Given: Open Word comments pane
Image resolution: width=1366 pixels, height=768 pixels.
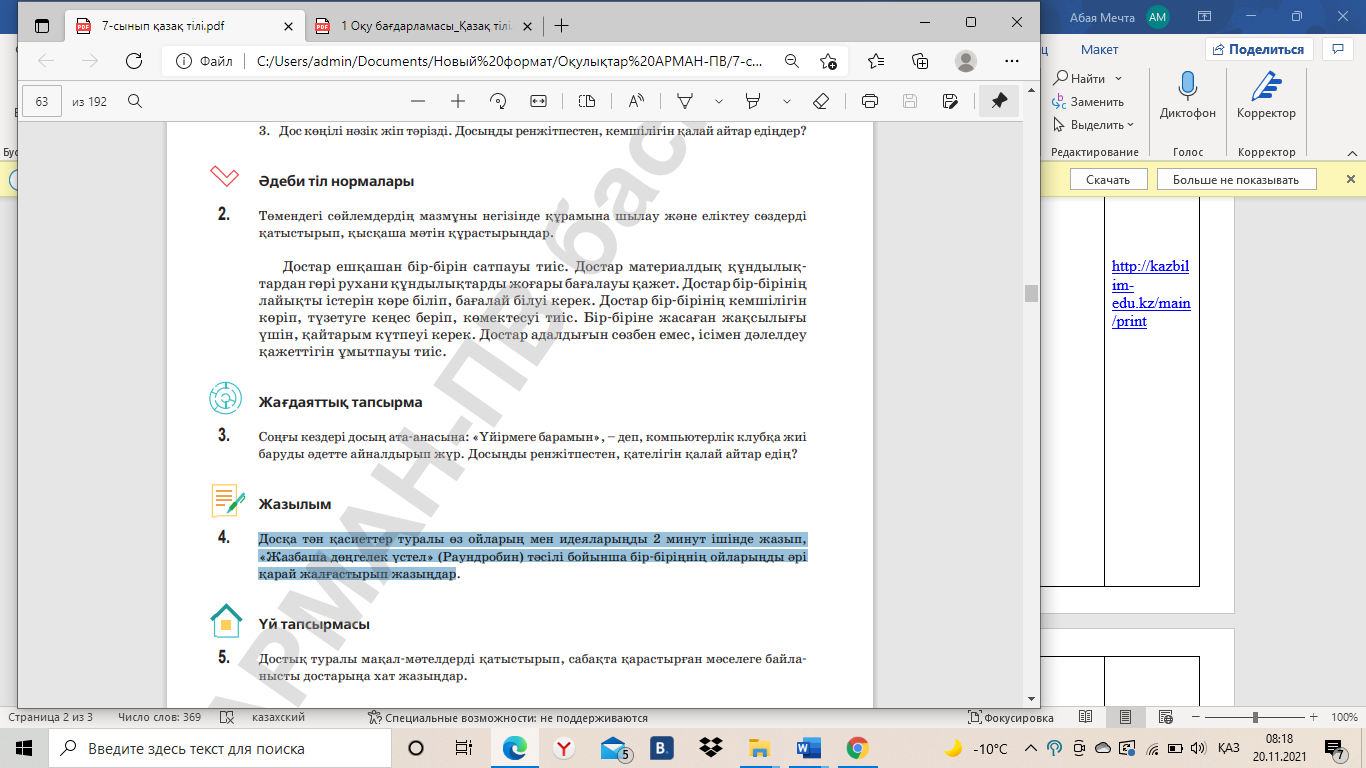Looking at the screenshot, I should 1337,49.
